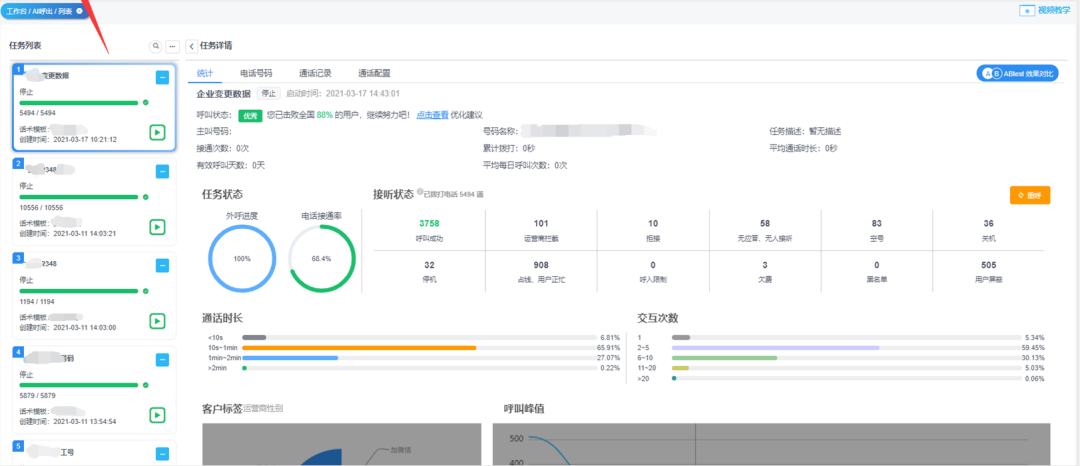Start task 3 with green play button

(158, 321)
